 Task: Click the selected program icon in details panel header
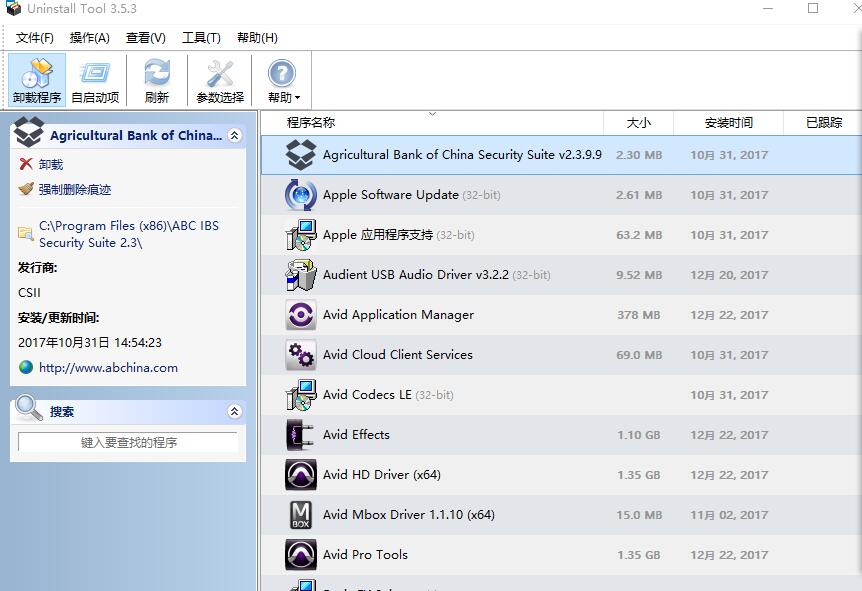click(x=29, y=131)
